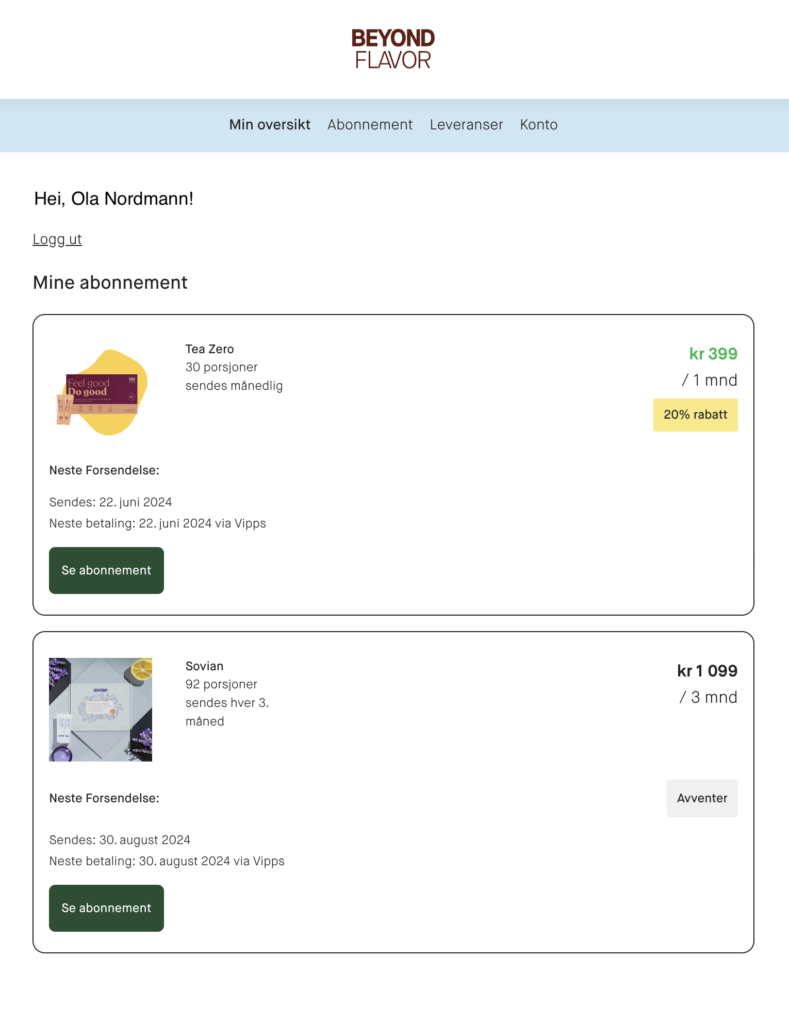This screenshot has height=1024, width=789.
Task: Click the green kr 399 price
Action: point(713,354)
